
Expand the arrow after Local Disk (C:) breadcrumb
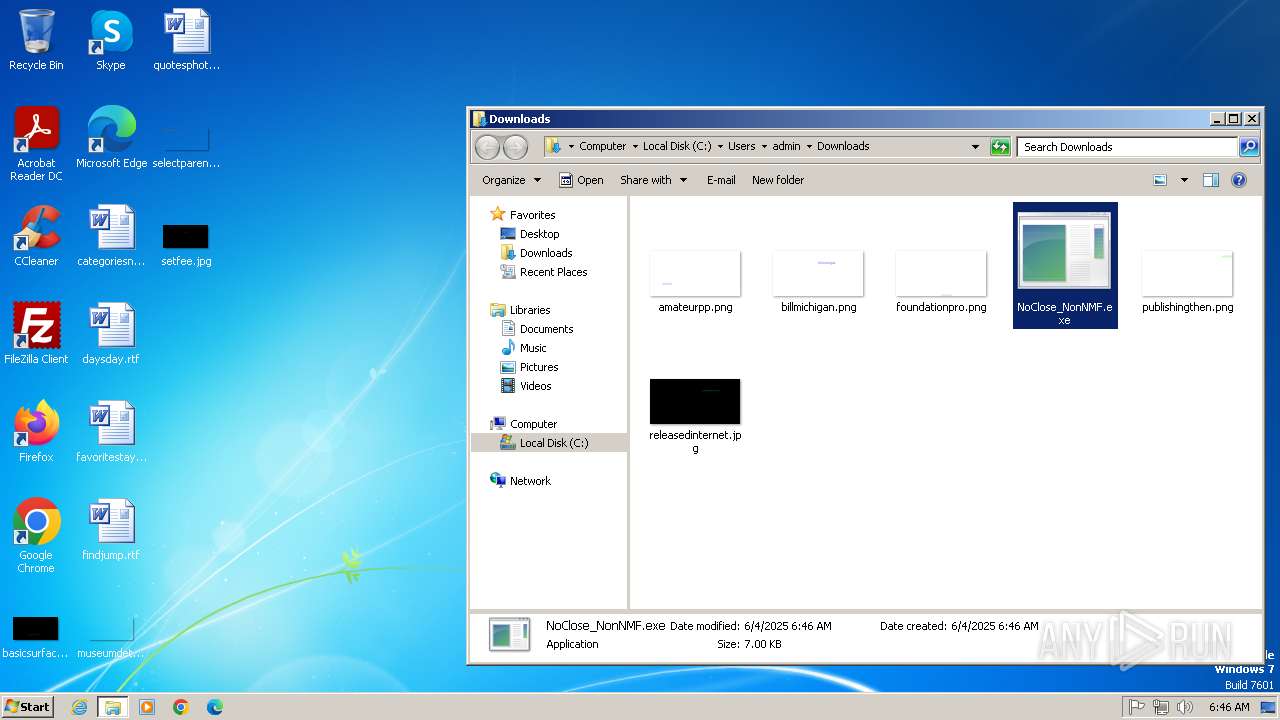pos(720,146)
